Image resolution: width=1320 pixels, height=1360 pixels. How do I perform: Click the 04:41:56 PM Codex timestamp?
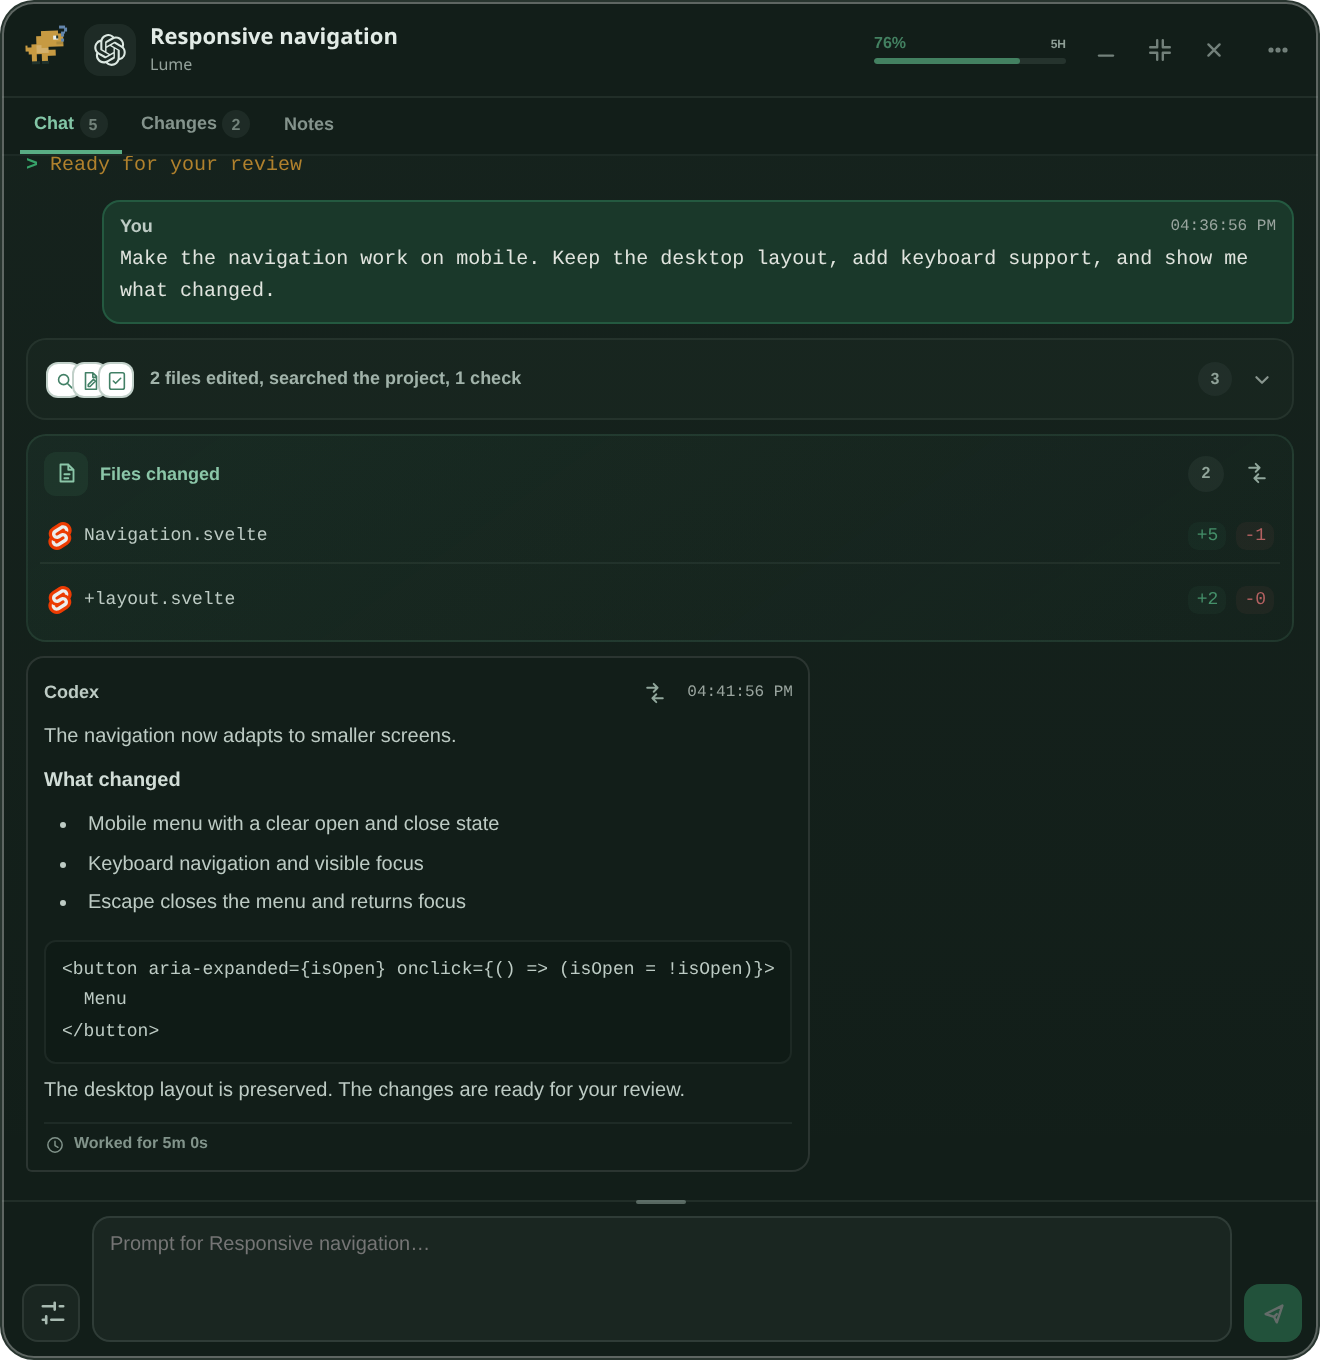tap(740, 692)
